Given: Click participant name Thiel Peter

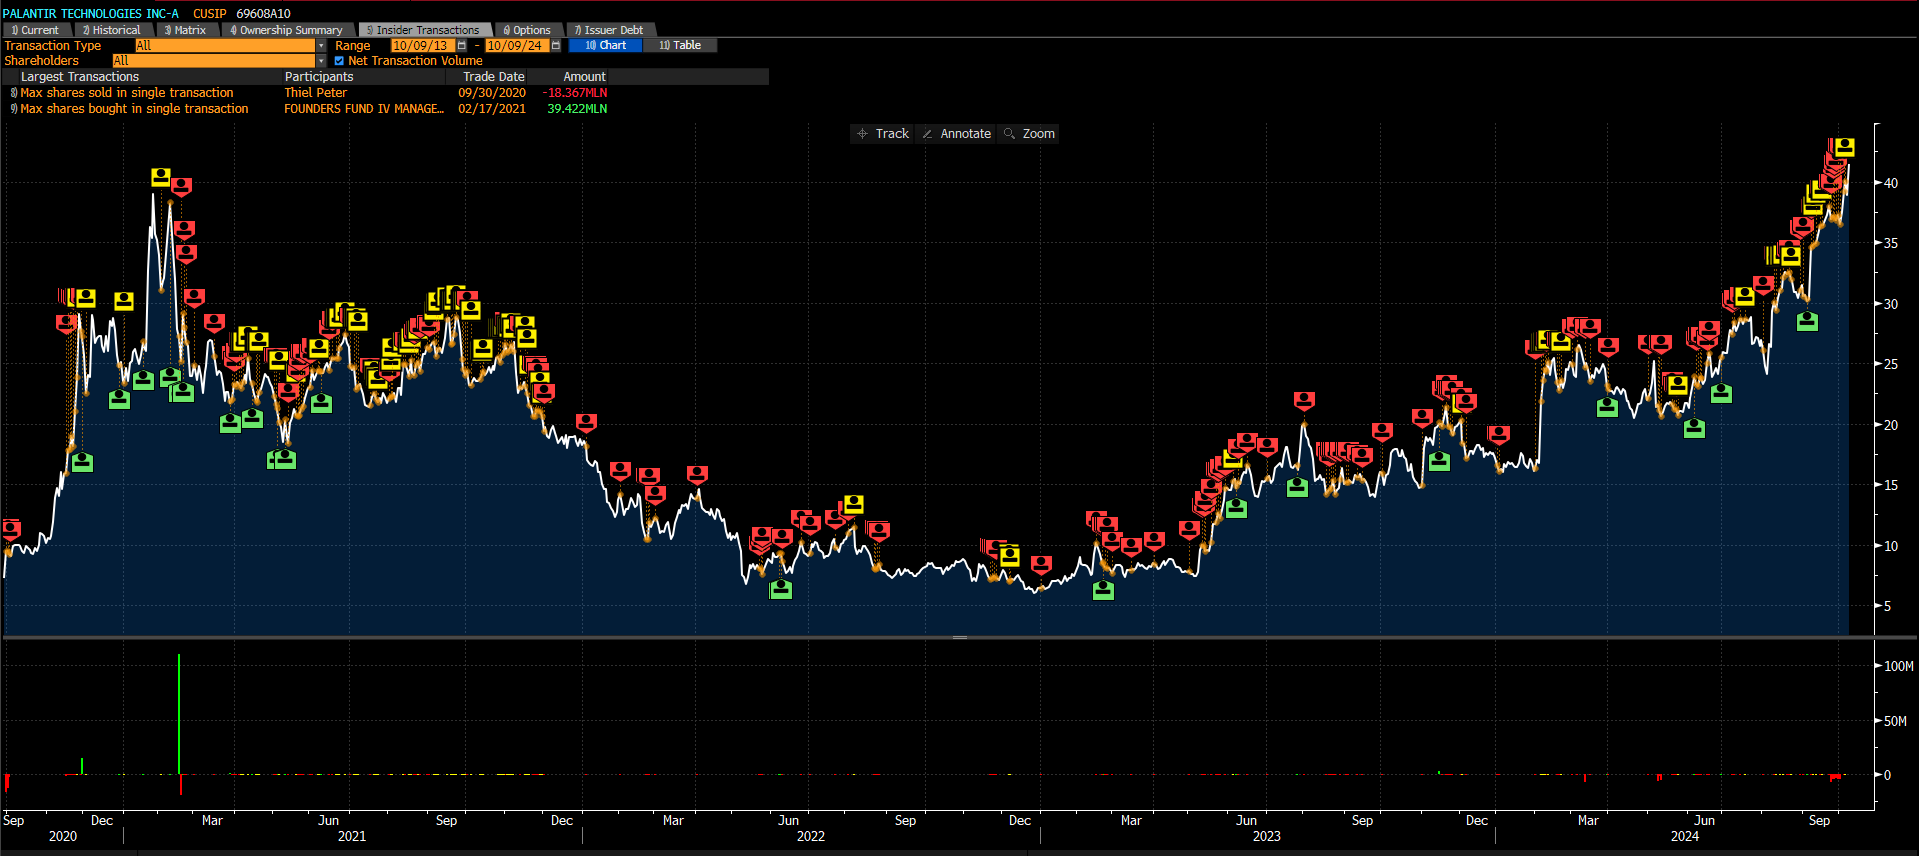Looking at the screenshot, I should pos(316,93).
